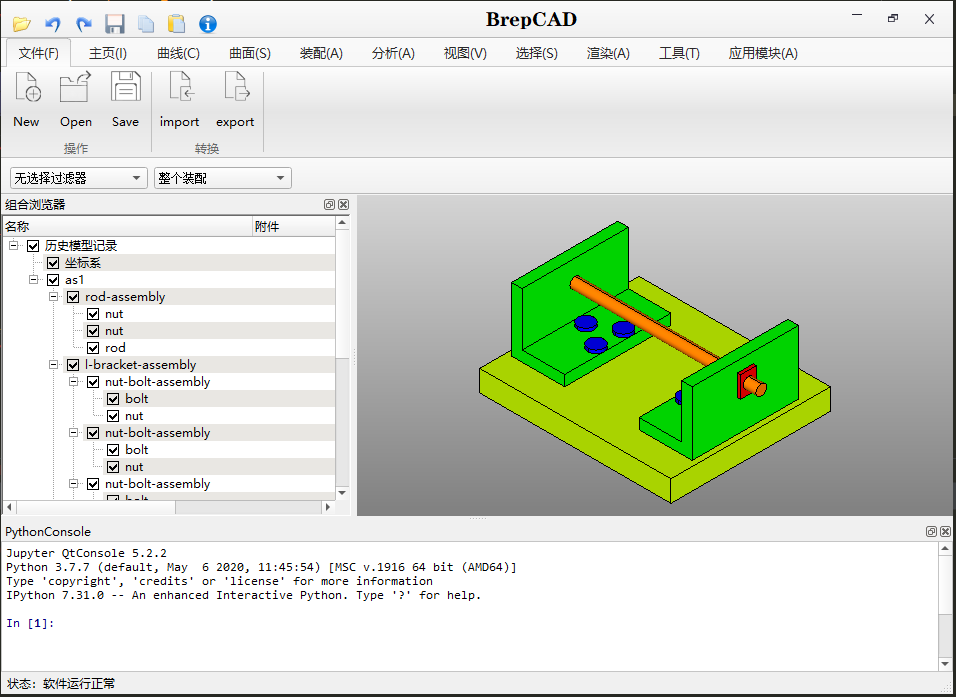Click the copy documents icon
Viewport: 956px width, 697px height.
(x=146, y=24)
